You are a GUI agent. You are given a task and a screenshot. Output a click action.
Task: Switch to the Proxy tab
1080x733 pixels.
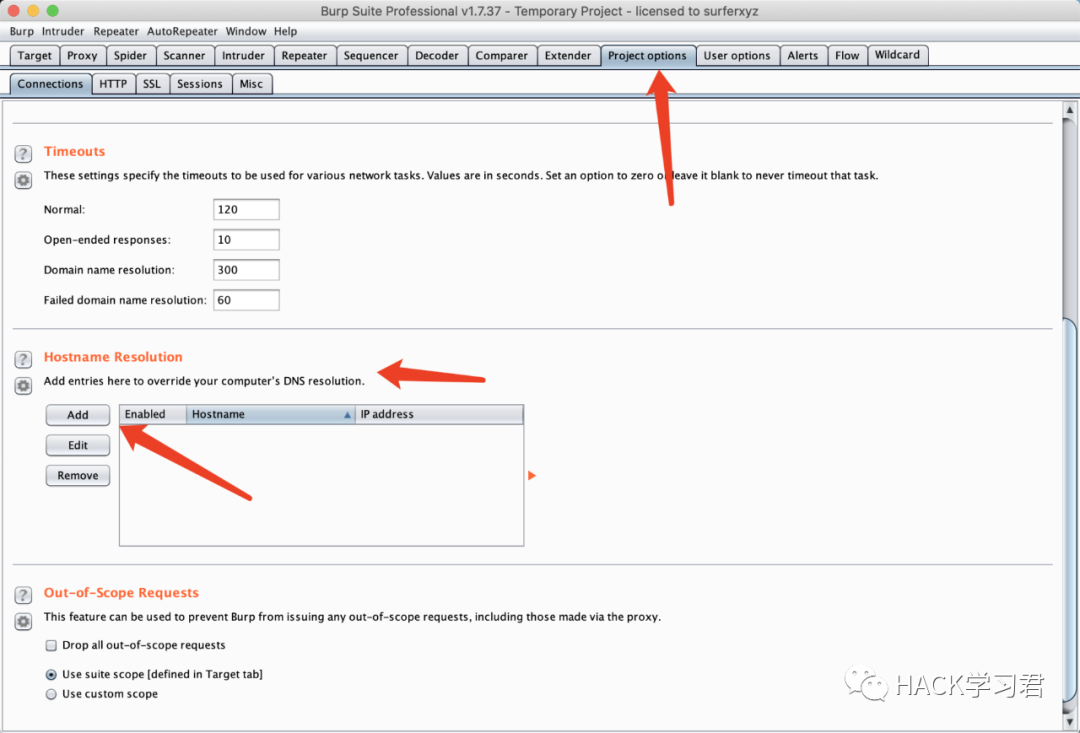(x=82, y=56)
